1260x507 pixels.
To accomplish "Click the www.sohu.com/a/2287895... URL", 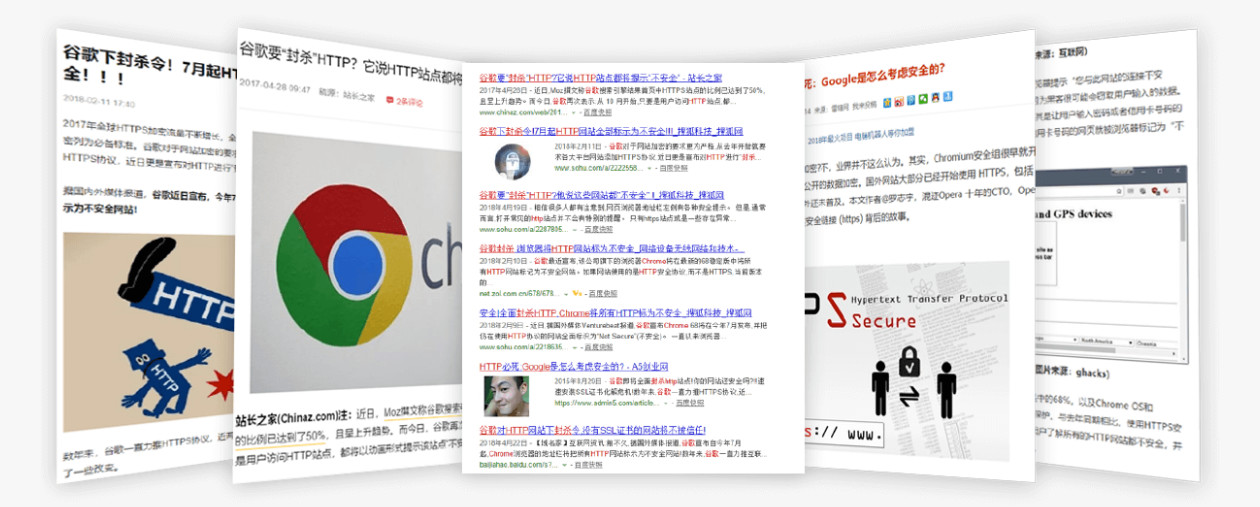I will coord(523,229).
